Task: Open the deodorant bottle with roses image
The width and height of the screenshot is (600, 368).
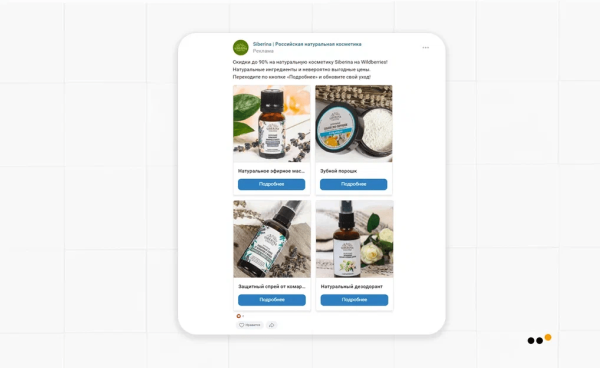Action: [x=355, y=239]
